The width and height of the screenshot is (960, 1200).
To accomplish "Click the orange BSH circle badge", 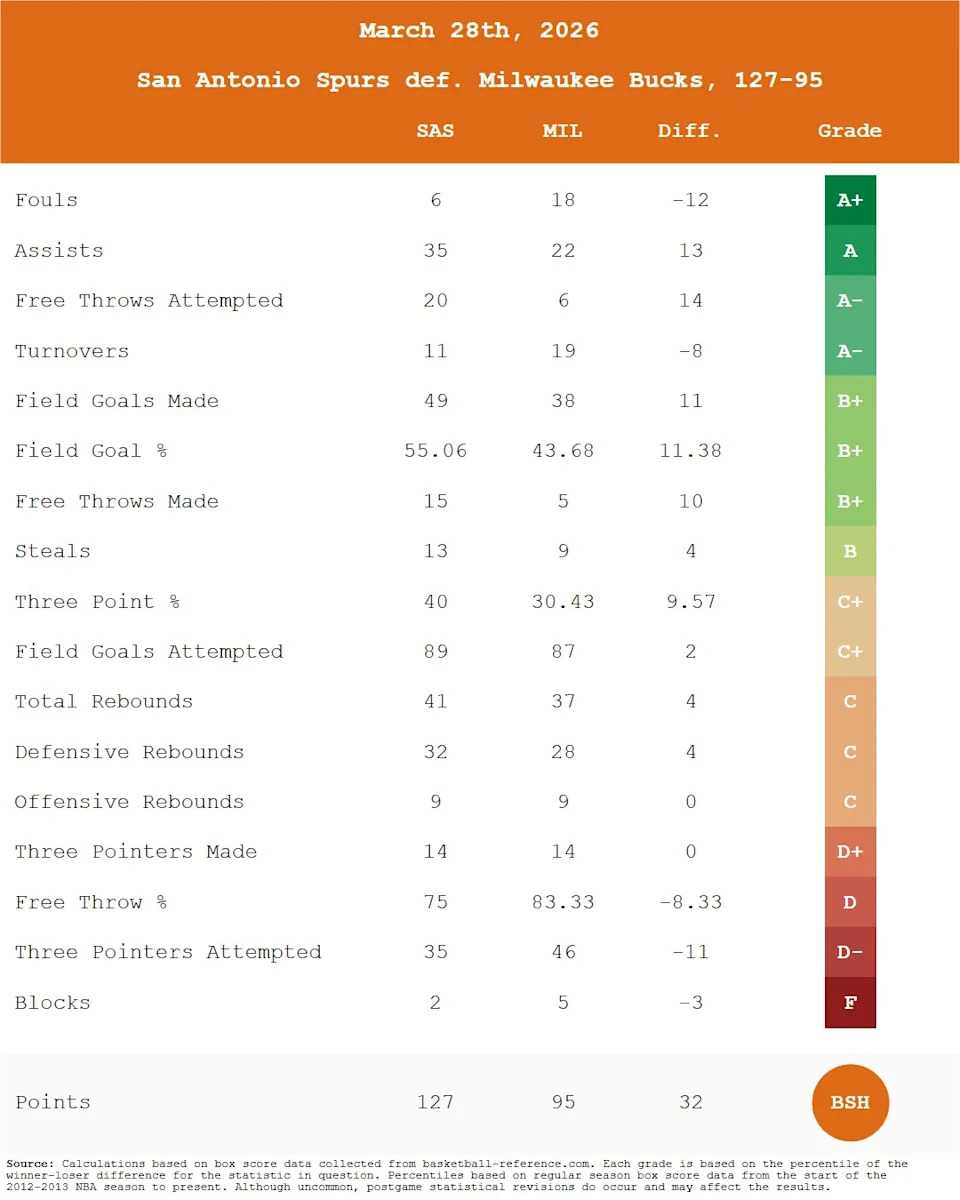I will pos(850,1103).
